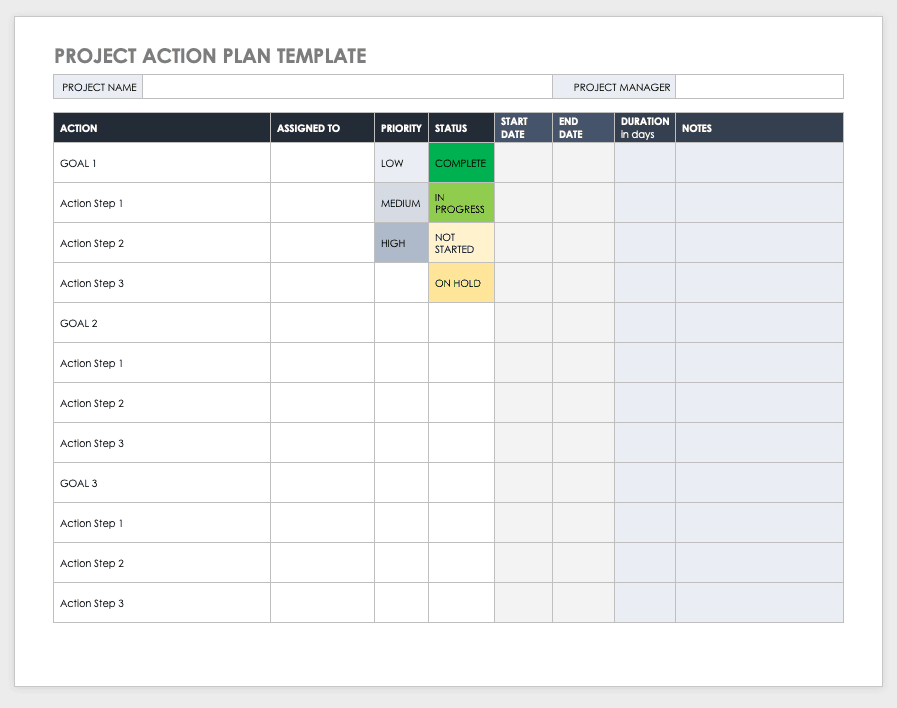Select the GOAL 1 action cell
This screenshot has height=708, width=897.
tap(161, 163)
